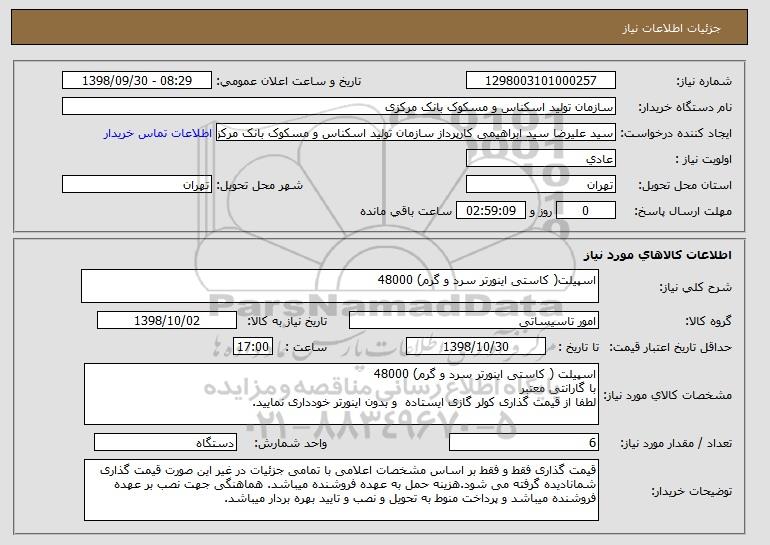The image size is (770, 545).
Task: Click the section heading اطلاعات کالاهای مورد نیاز
Action: (x=658, y=255)
